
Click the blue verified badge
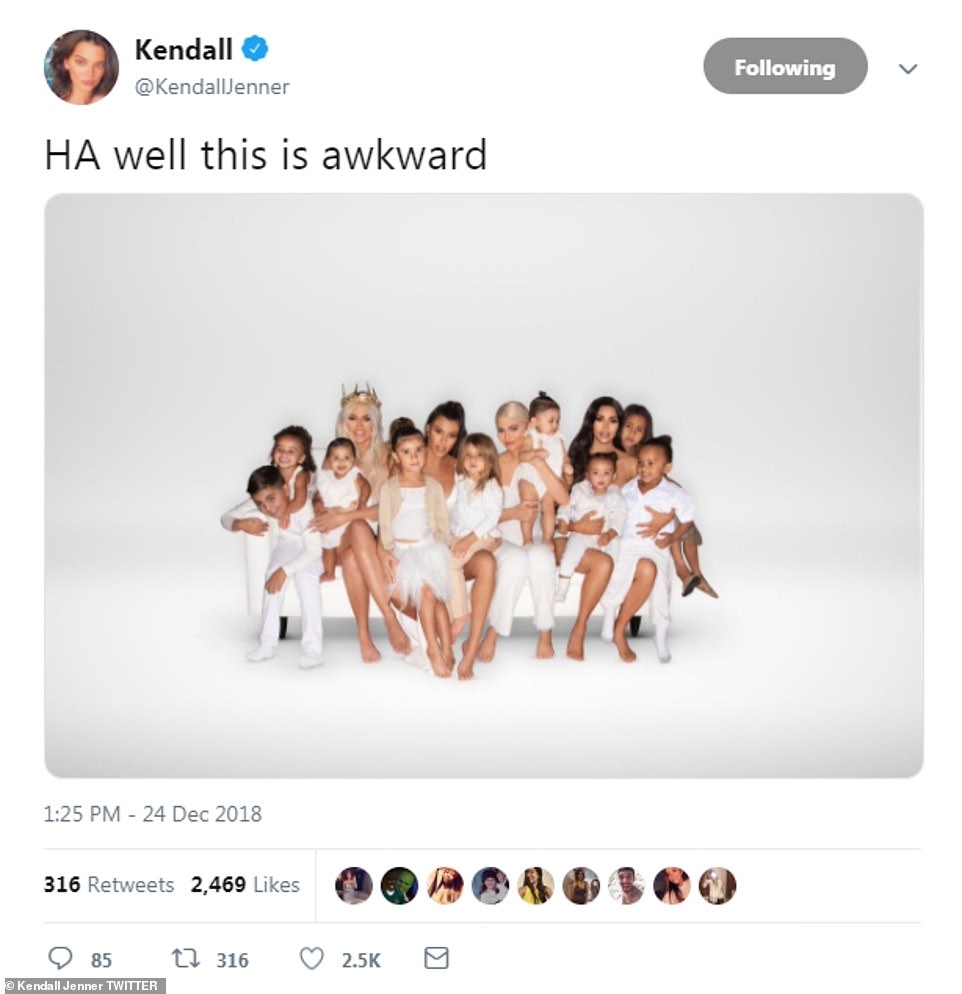pyautogui.click(x=255, y=49)
